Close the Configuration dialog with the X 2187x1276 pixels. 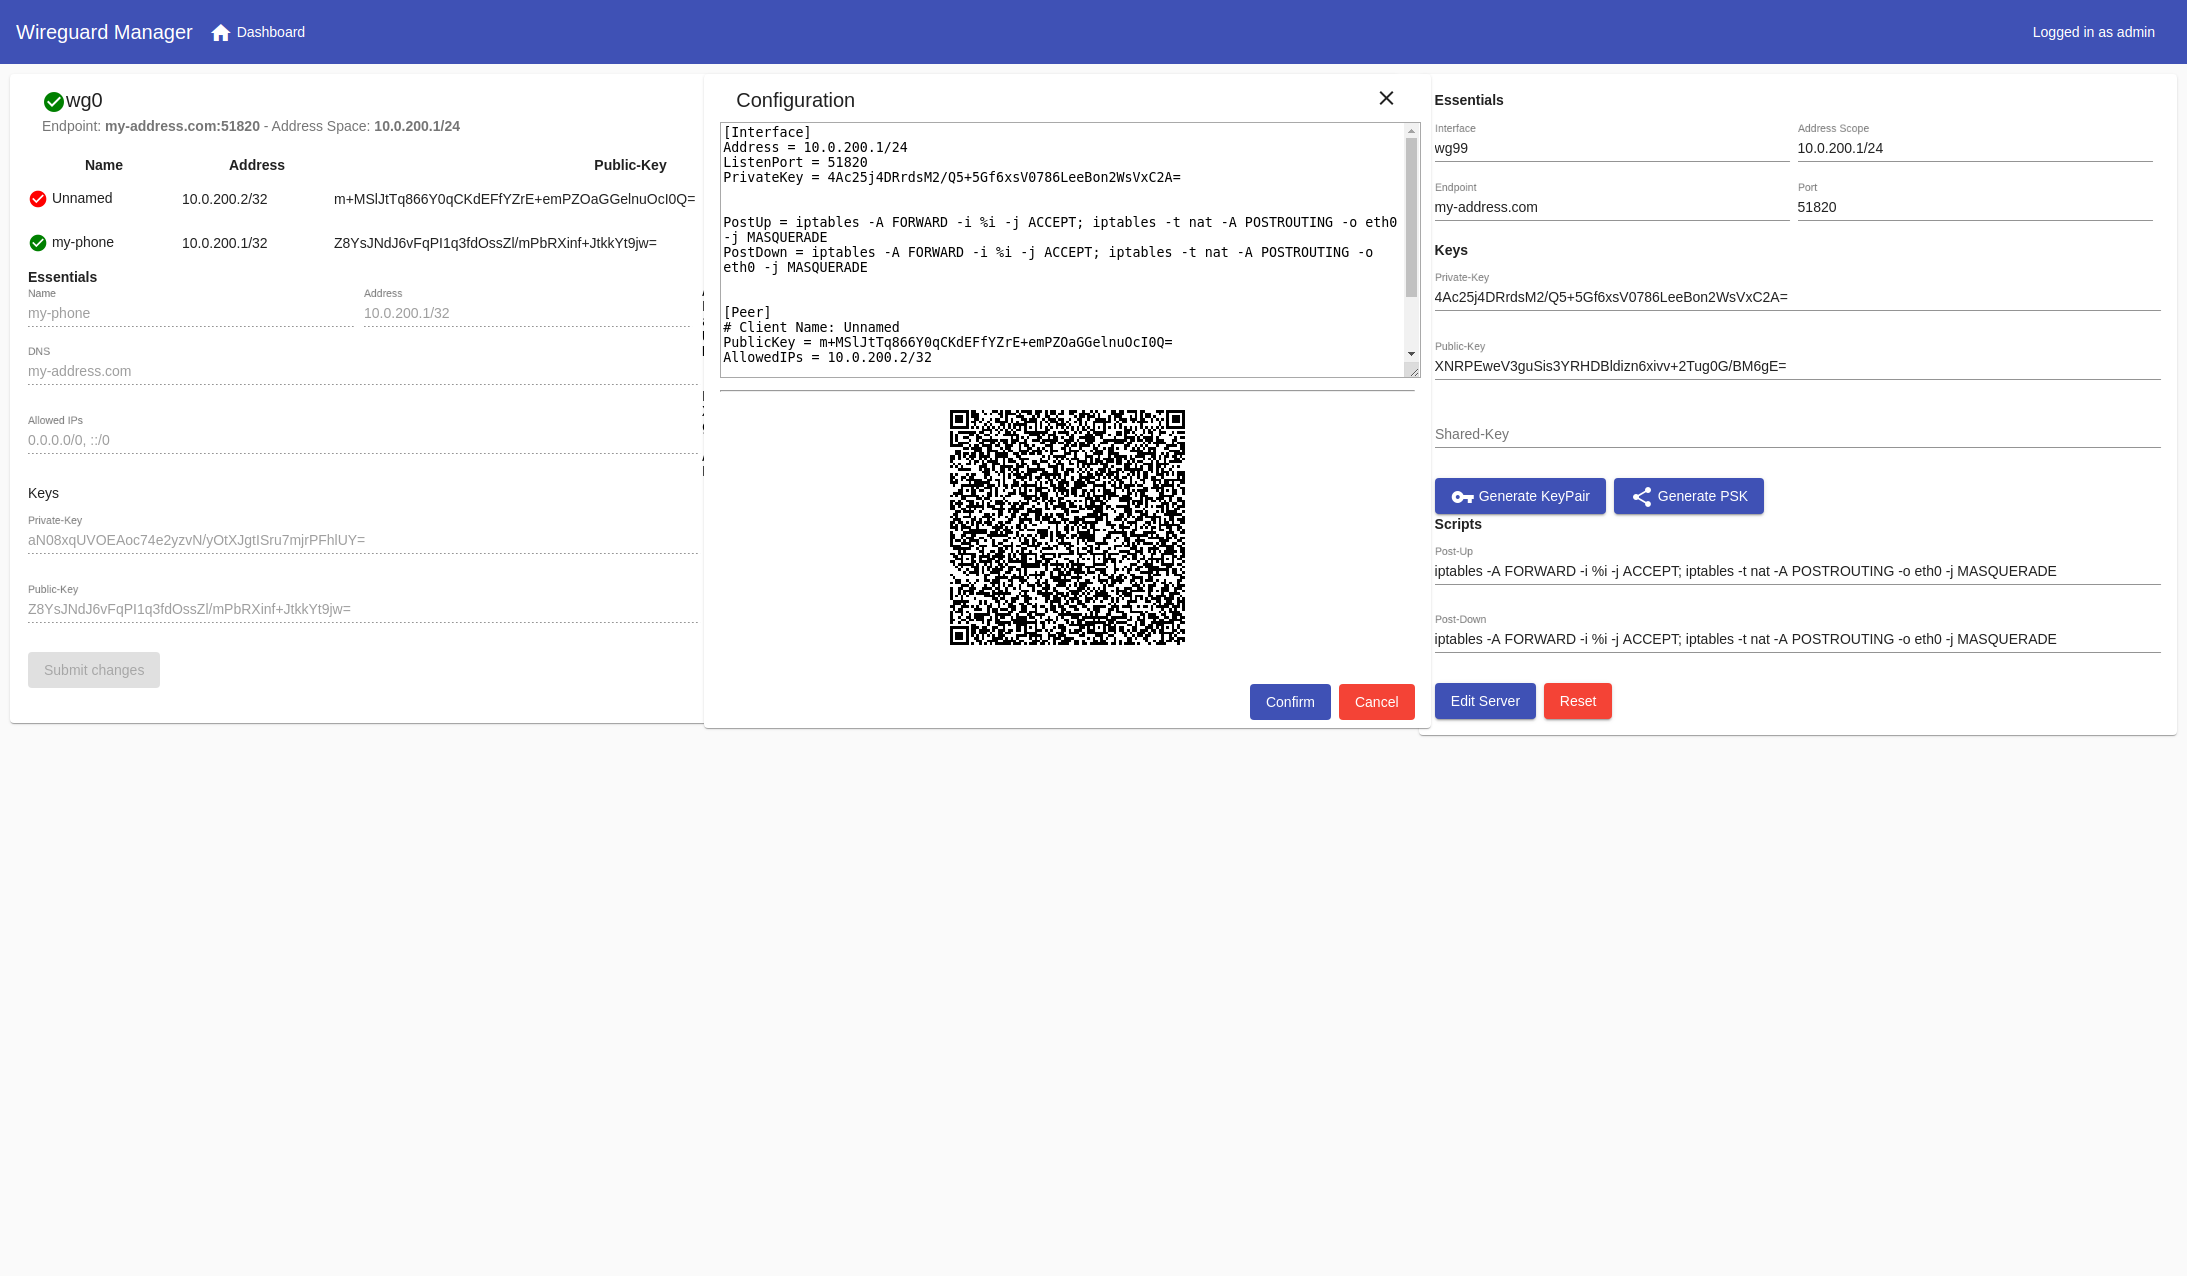[1386, 98]
